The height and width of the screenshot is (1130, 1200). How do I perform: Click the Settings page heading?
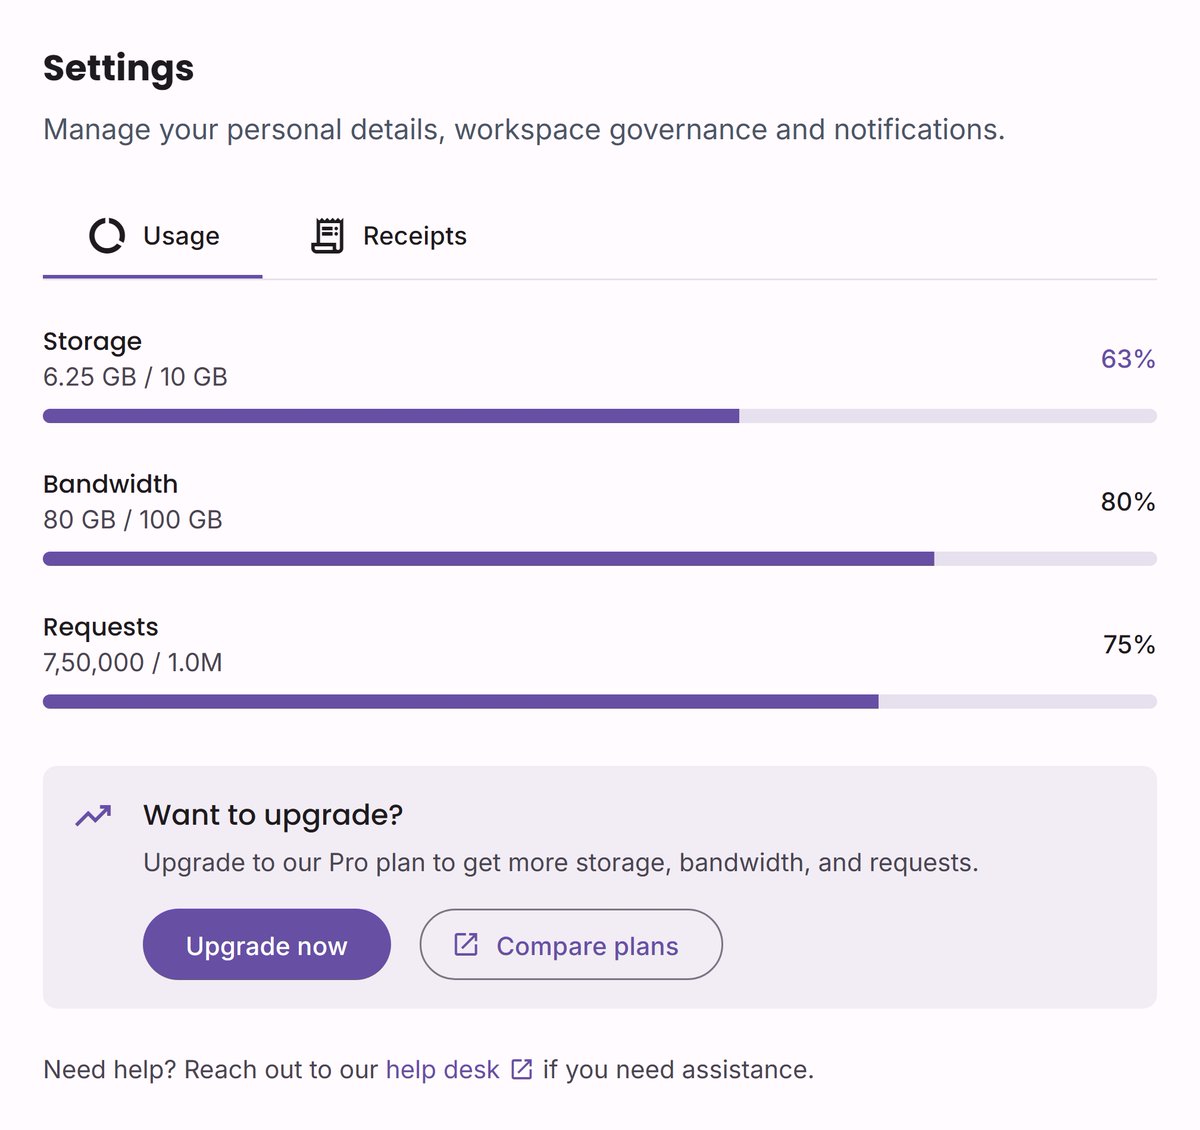(x=118, y=68)
